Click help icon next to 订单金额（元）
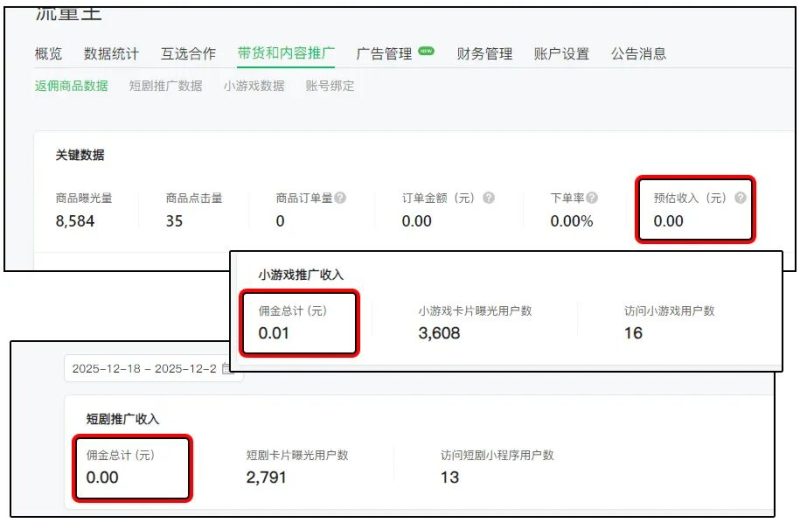The width and height of the screenshot is (800, 530). [x=489, y=197]
